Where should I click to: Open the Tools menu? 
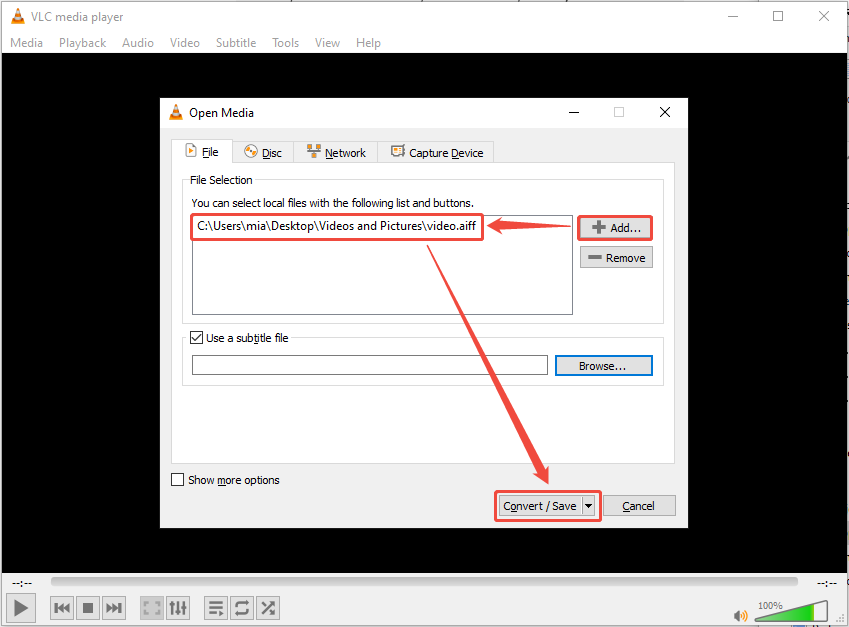tap(285, 43)
